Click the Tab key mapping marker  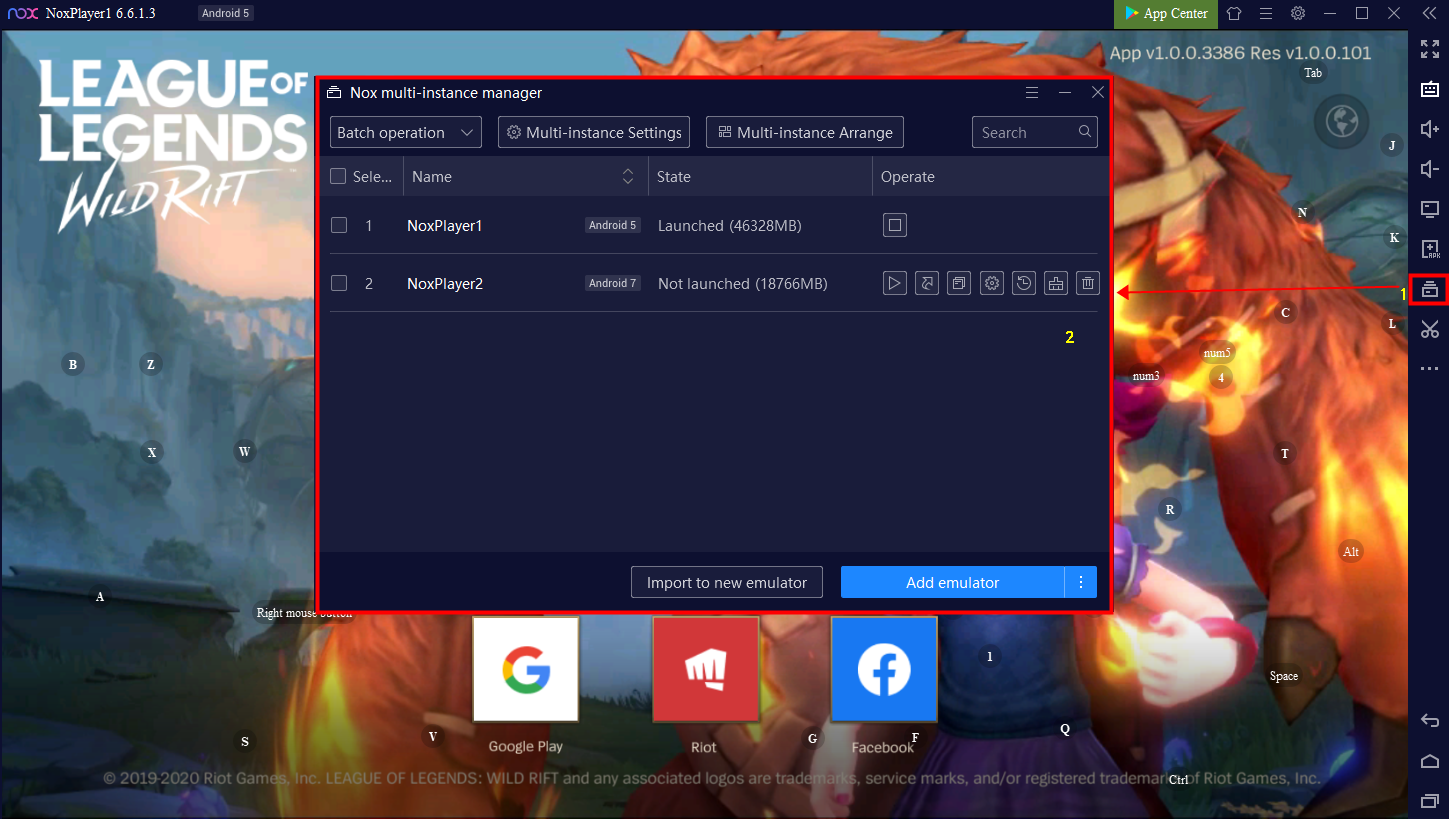click(x=1313, y=73)
